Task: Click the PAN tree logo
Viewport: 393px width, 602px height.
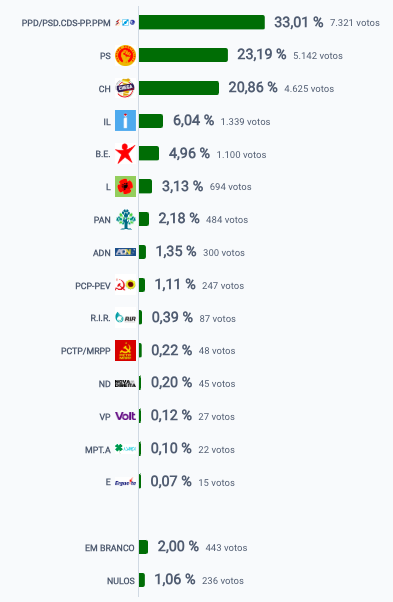Action: [125, 220]
